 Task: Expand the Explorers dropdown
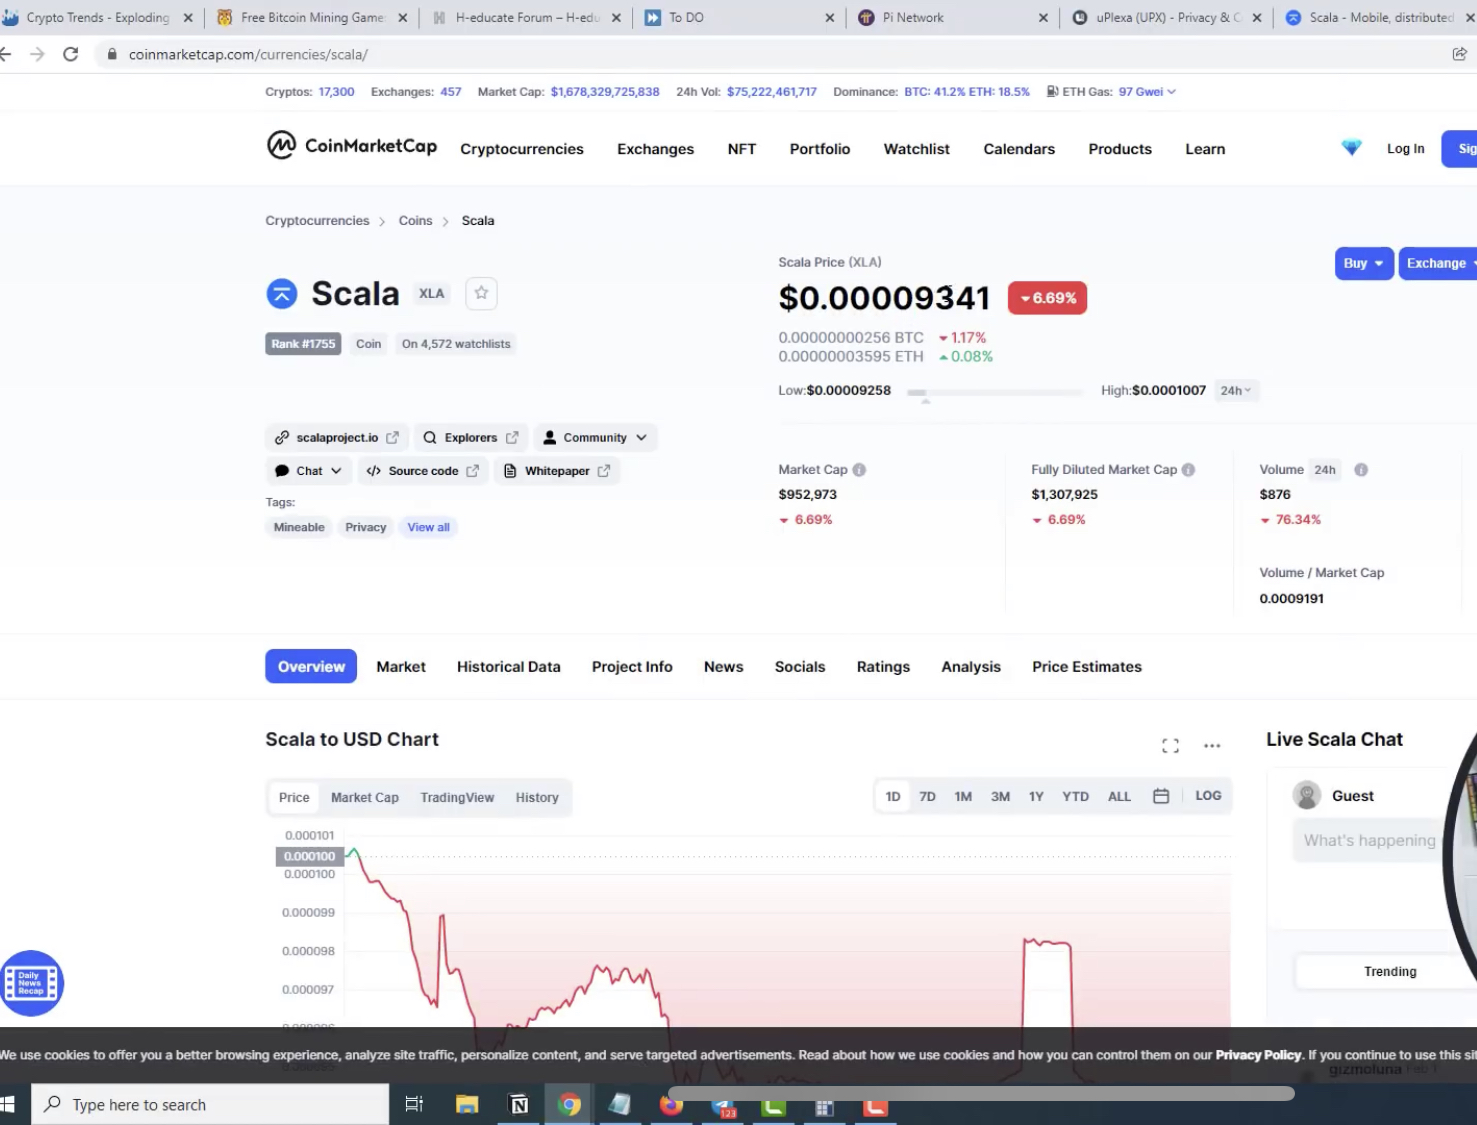coord(470,438)
